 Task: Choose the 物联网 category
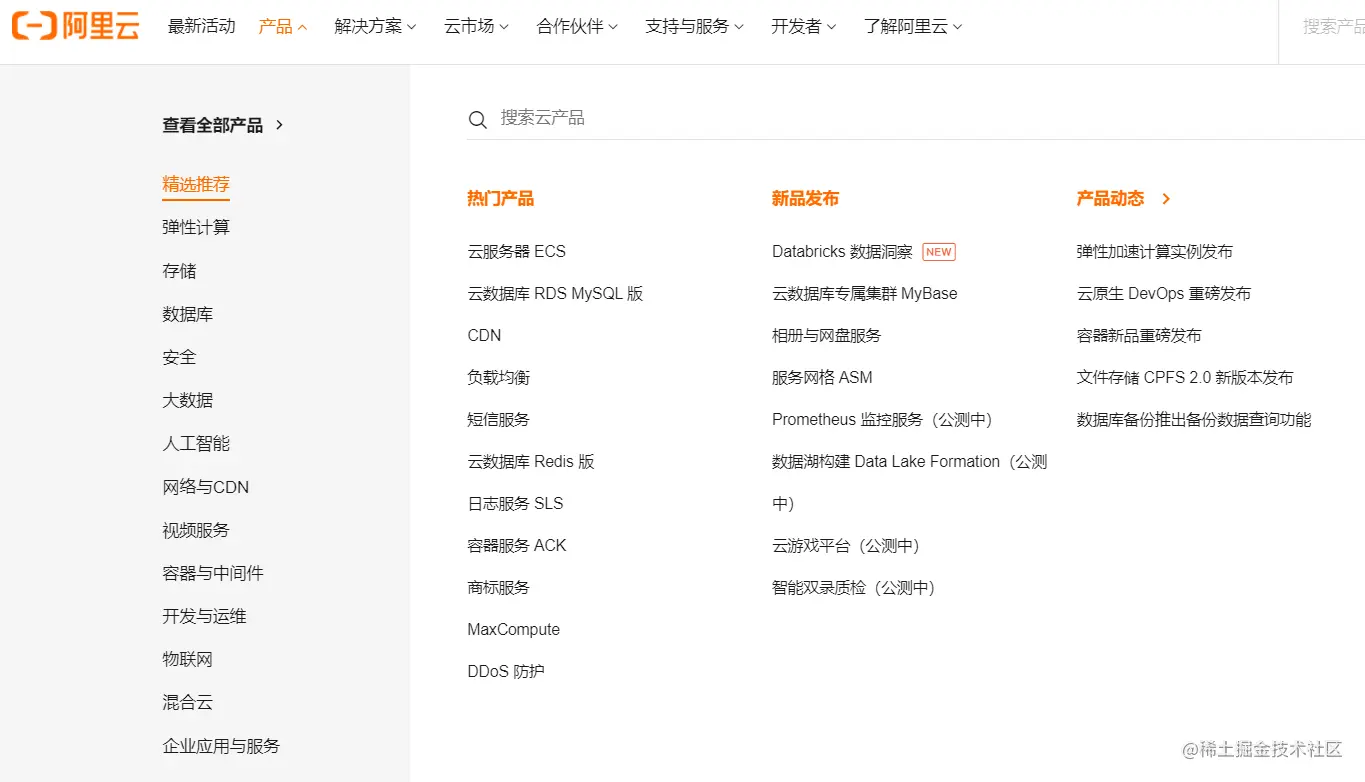click(x=188, y=659)
